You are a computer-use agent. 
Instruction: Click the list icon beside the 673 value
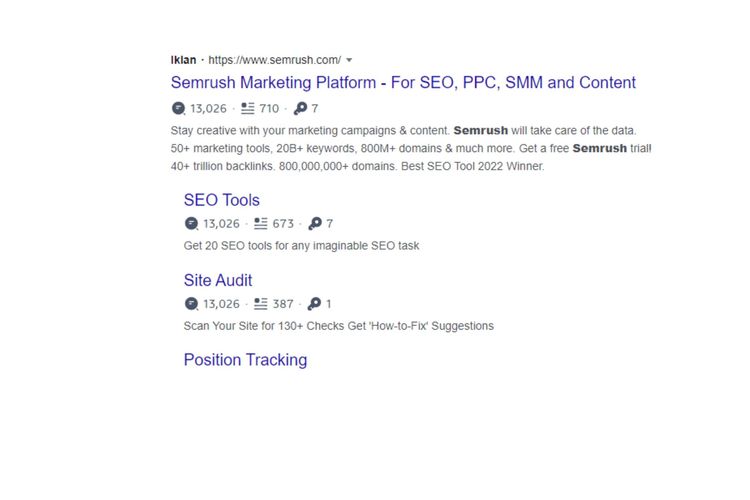tap(261, 224)
